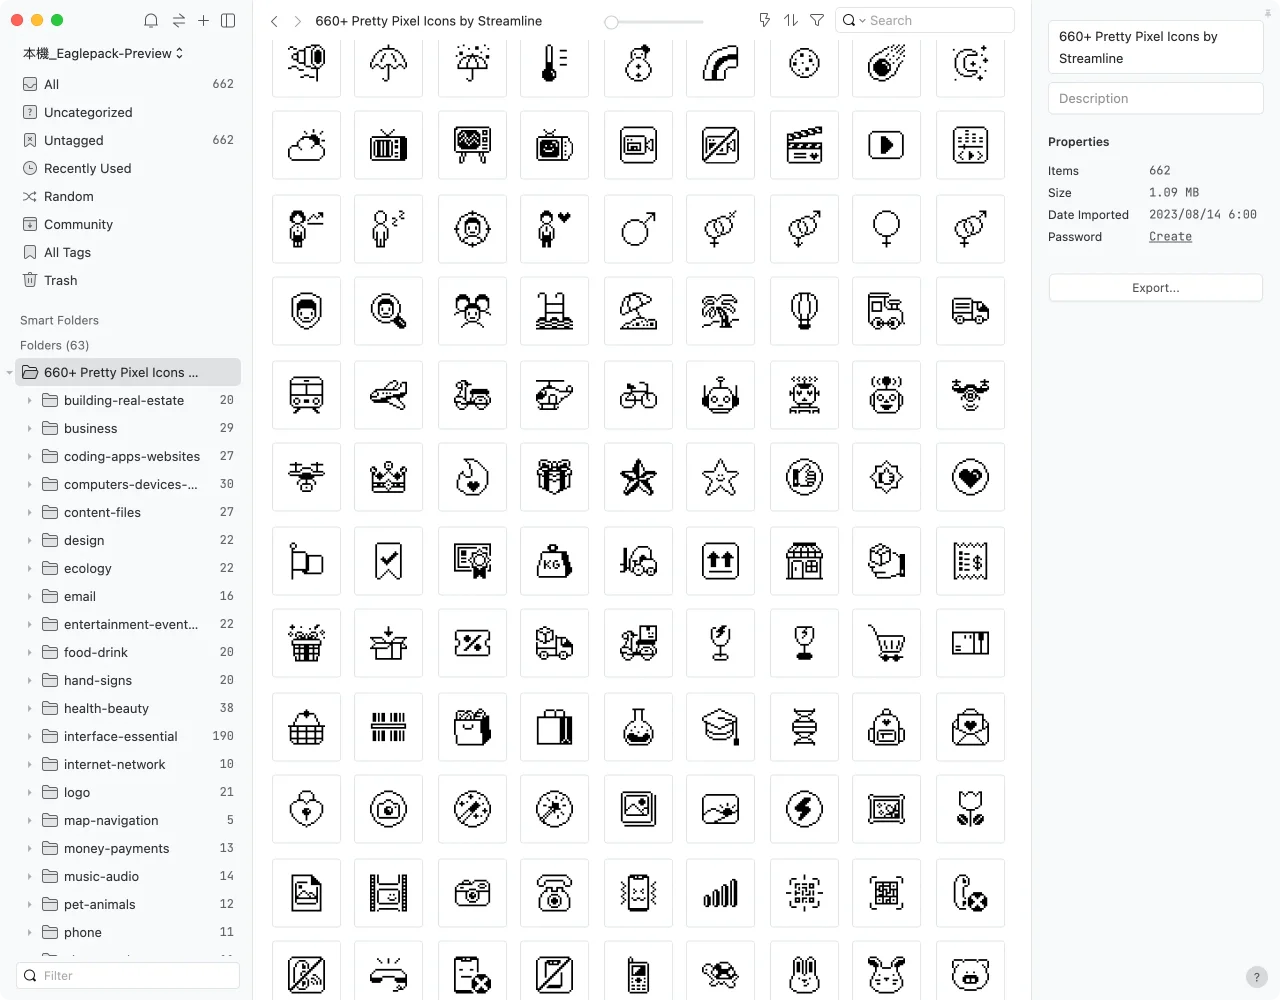
Task: Open the Trash sidebar item
Action: point(60,280)
